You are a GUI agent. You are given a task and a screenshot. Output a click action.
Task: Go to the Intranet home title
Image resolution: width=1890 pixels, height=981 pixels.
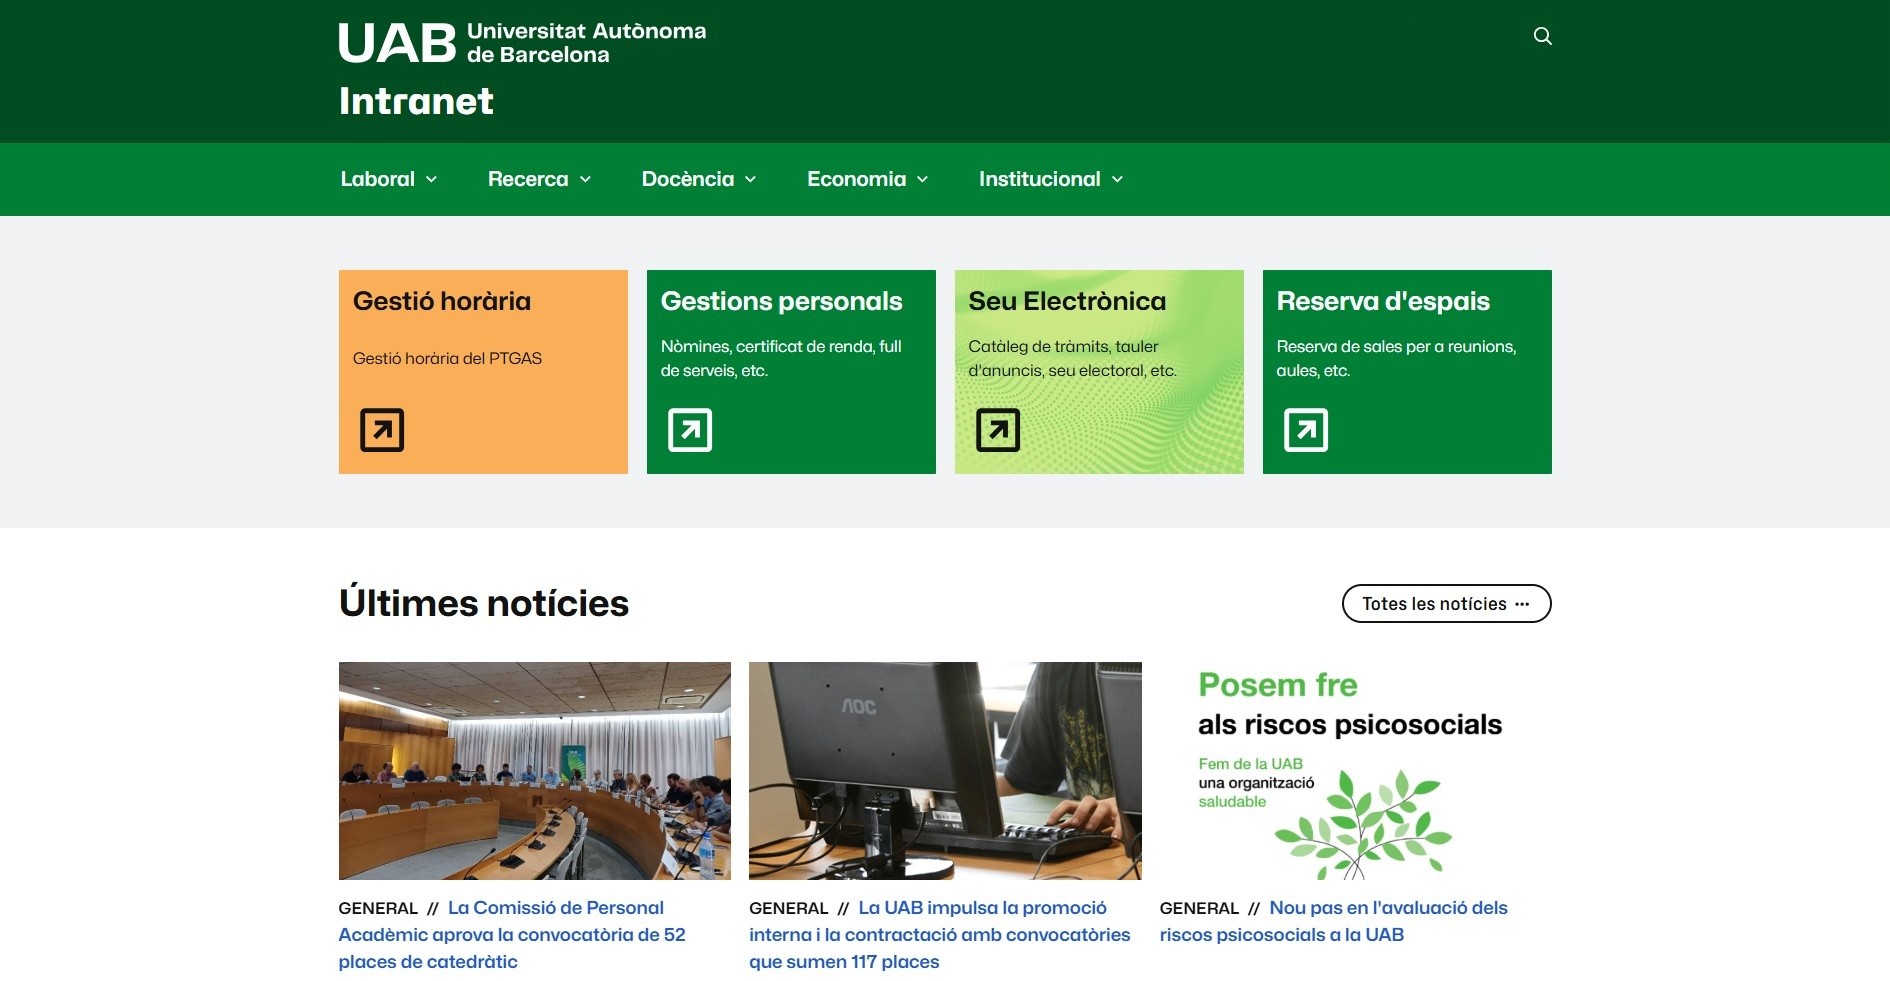[416, 101]
